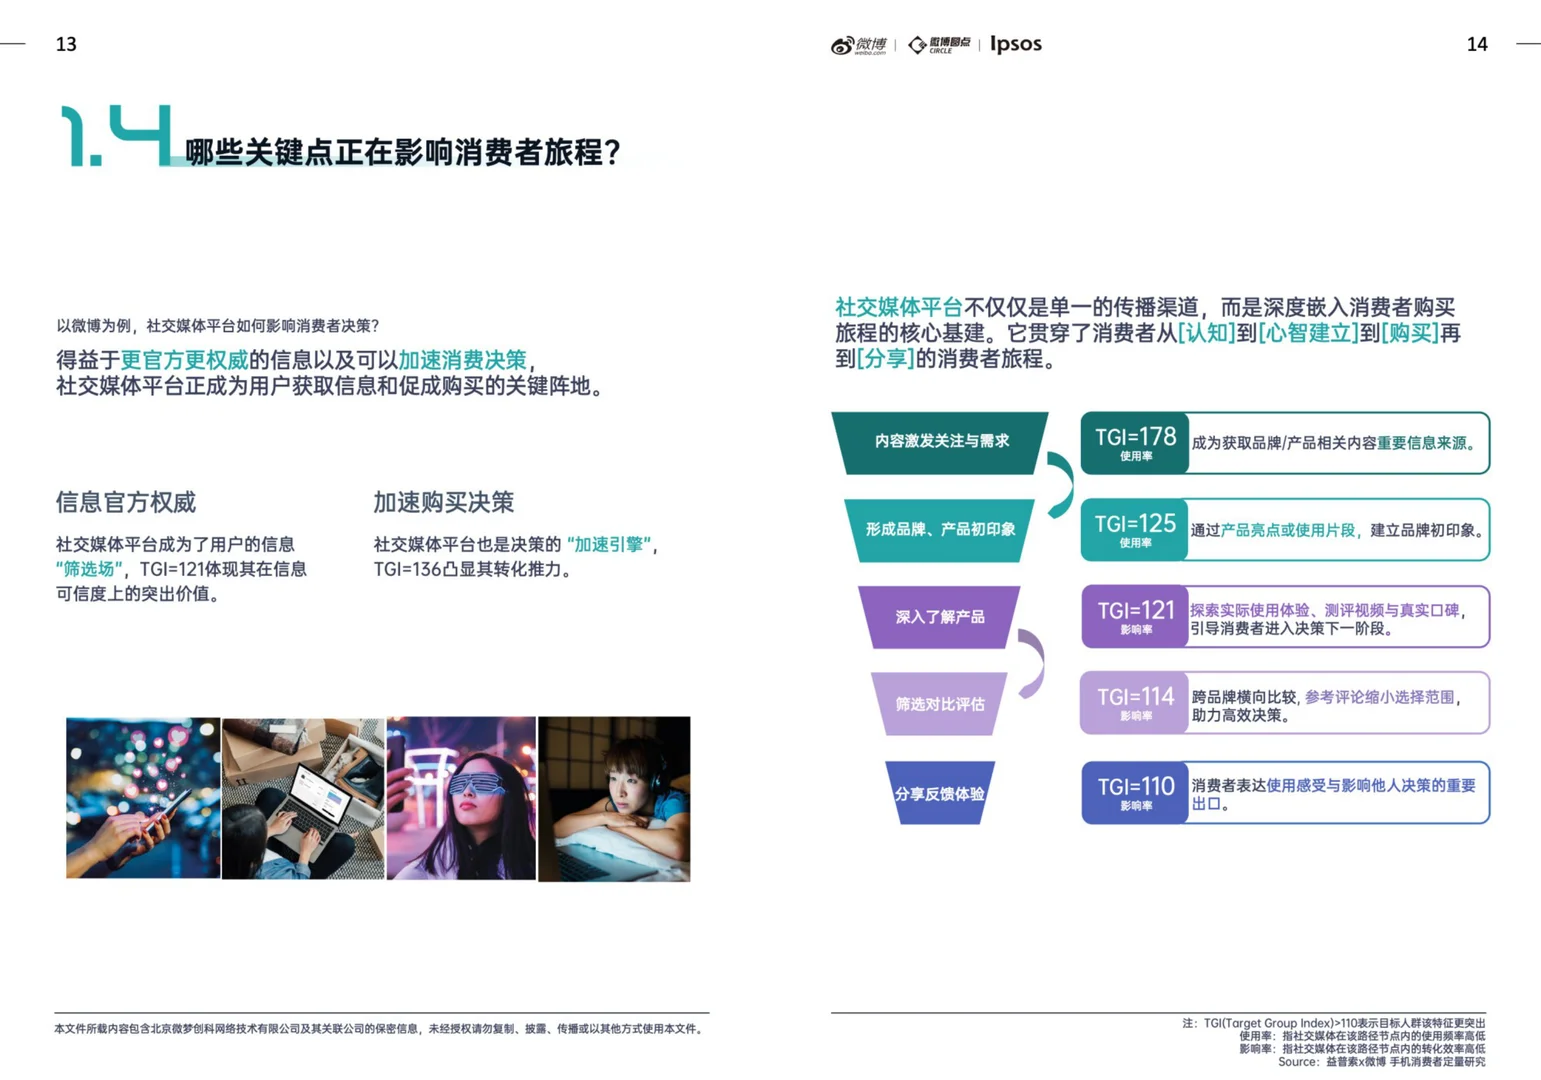Click the bracketed term [认知]
1541x1080 pixels.
(1206, 333)
